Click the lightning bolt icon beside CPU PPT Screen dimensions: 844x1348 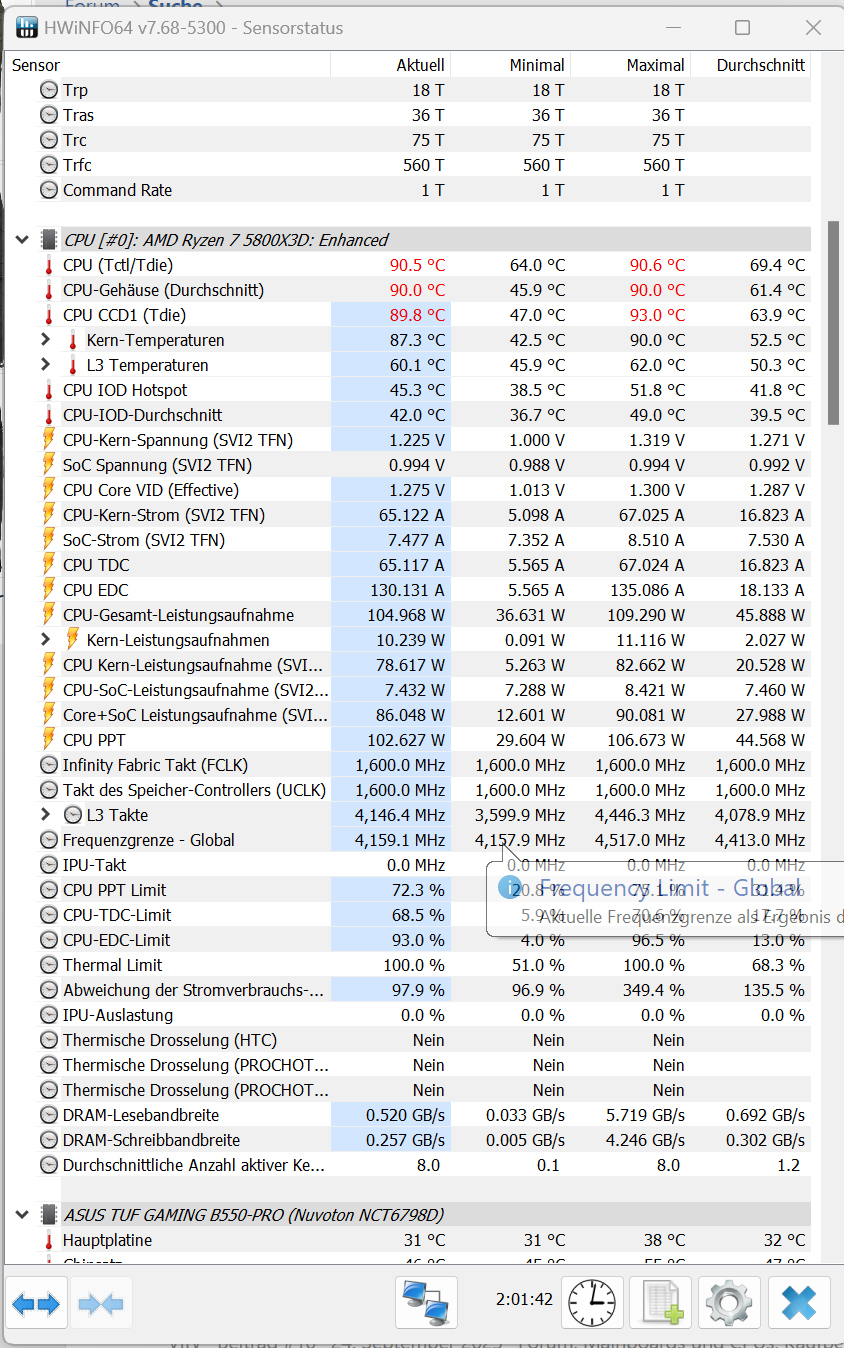tap(47, 740)
